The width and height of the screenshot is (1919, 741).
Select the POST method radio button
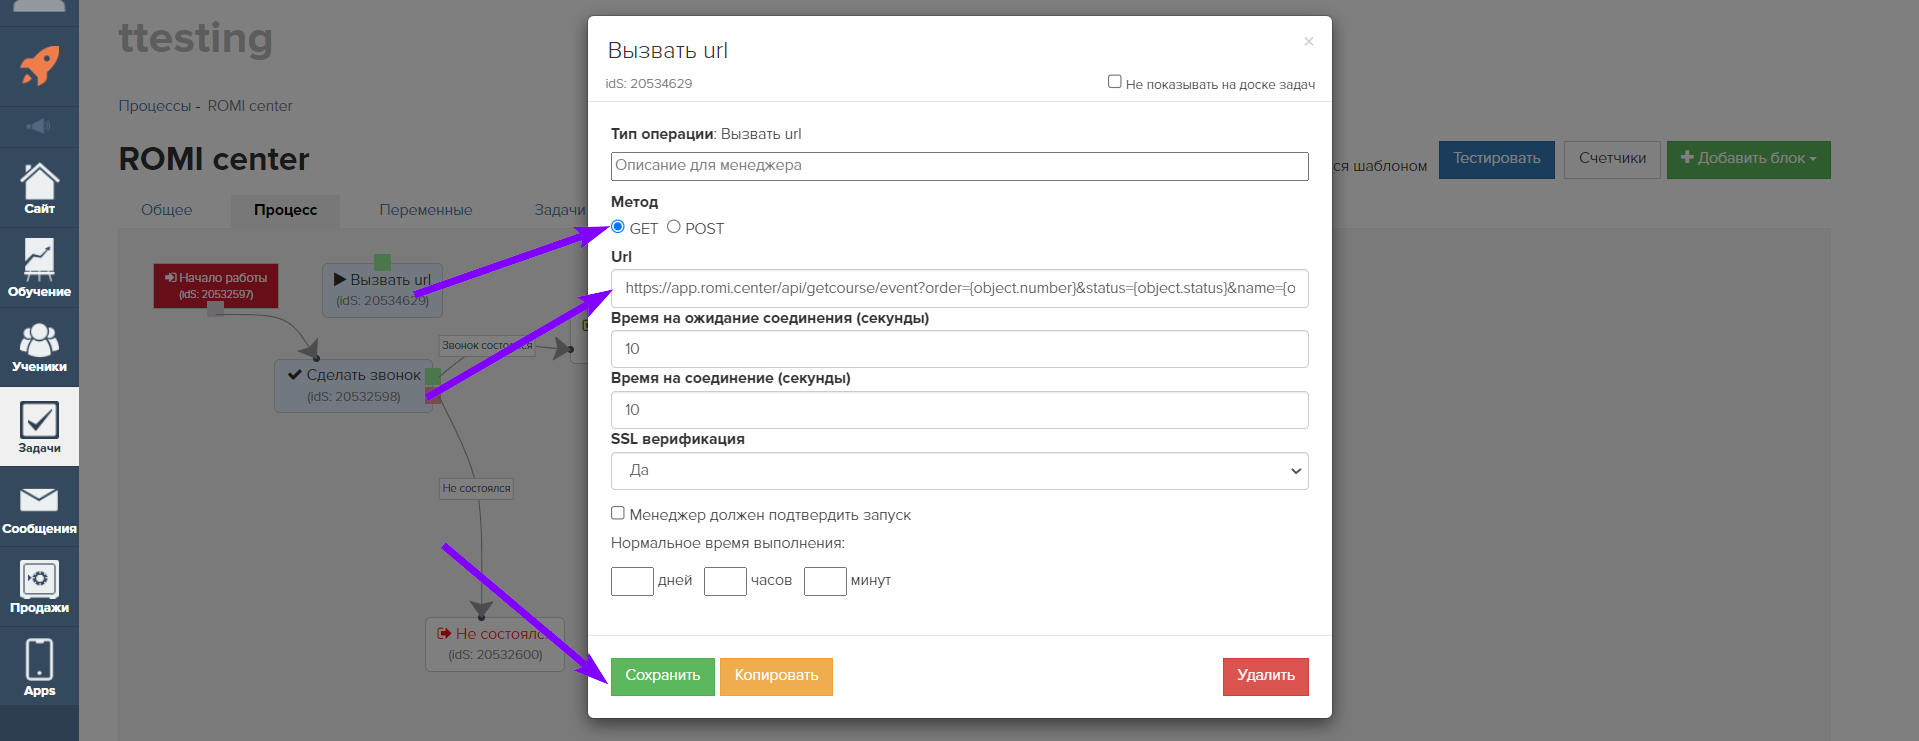(674, 227)
